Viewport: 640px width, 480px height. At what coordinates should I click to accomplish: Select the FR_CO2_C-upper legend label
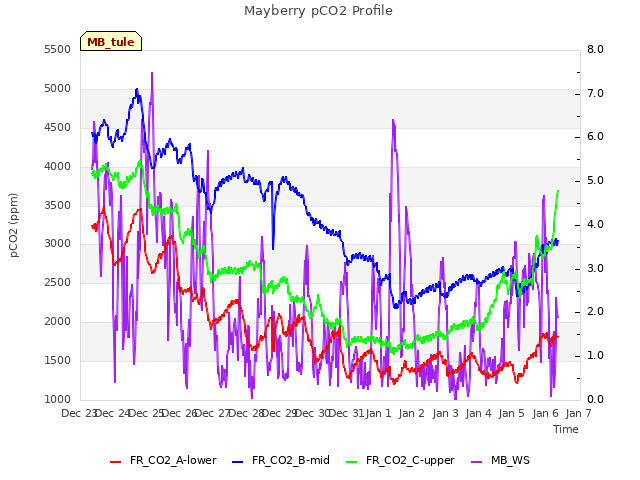click(410, 460)
